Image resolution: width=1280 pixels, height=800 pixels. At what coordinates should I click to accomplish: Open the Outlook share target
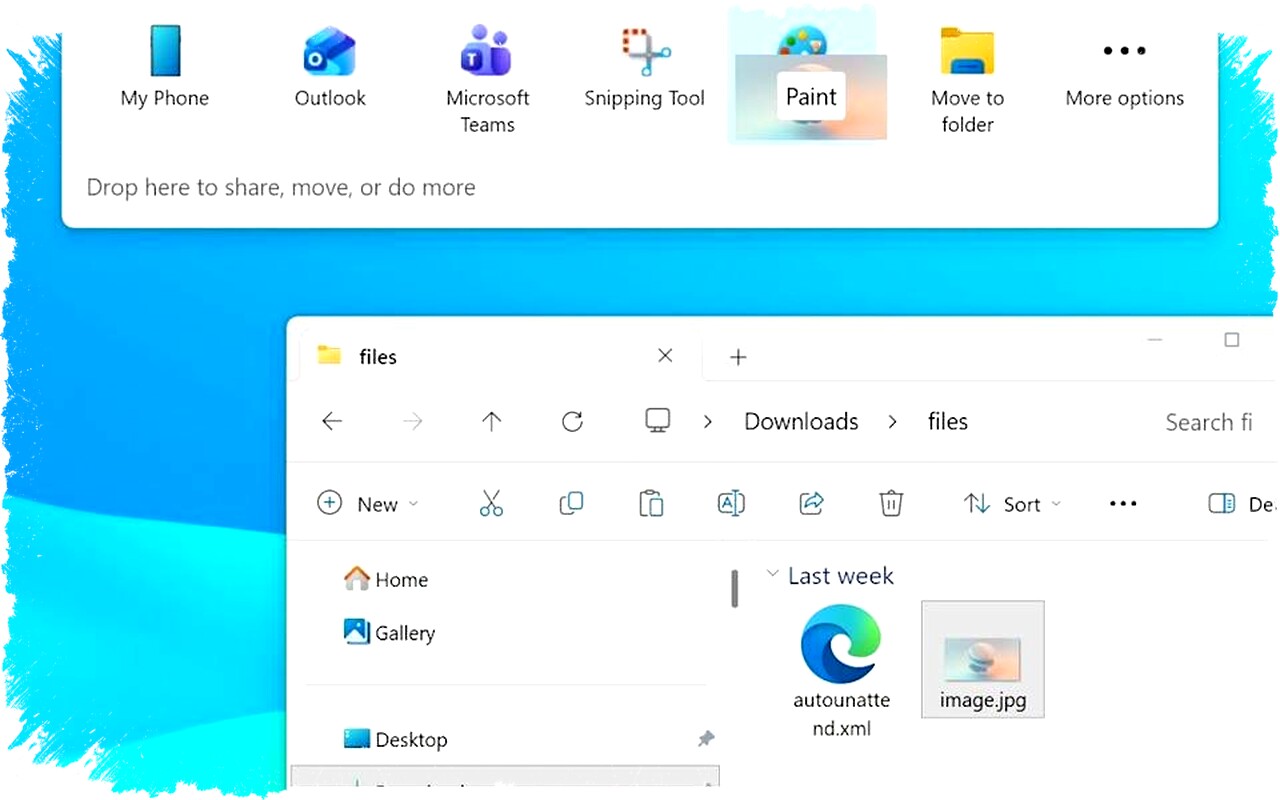329,52
